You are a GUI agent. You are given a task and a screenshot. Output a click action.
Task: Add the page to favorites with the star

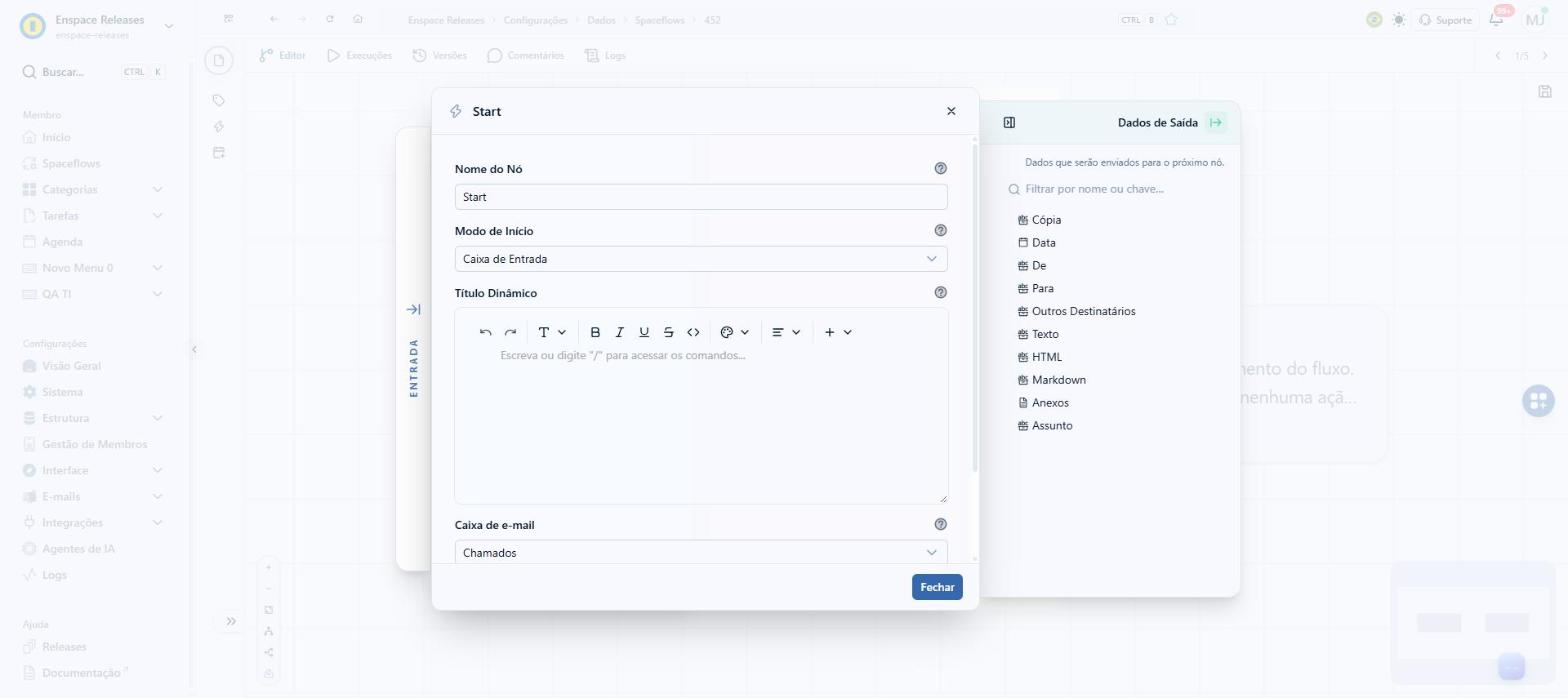[x=1171, y=20]
